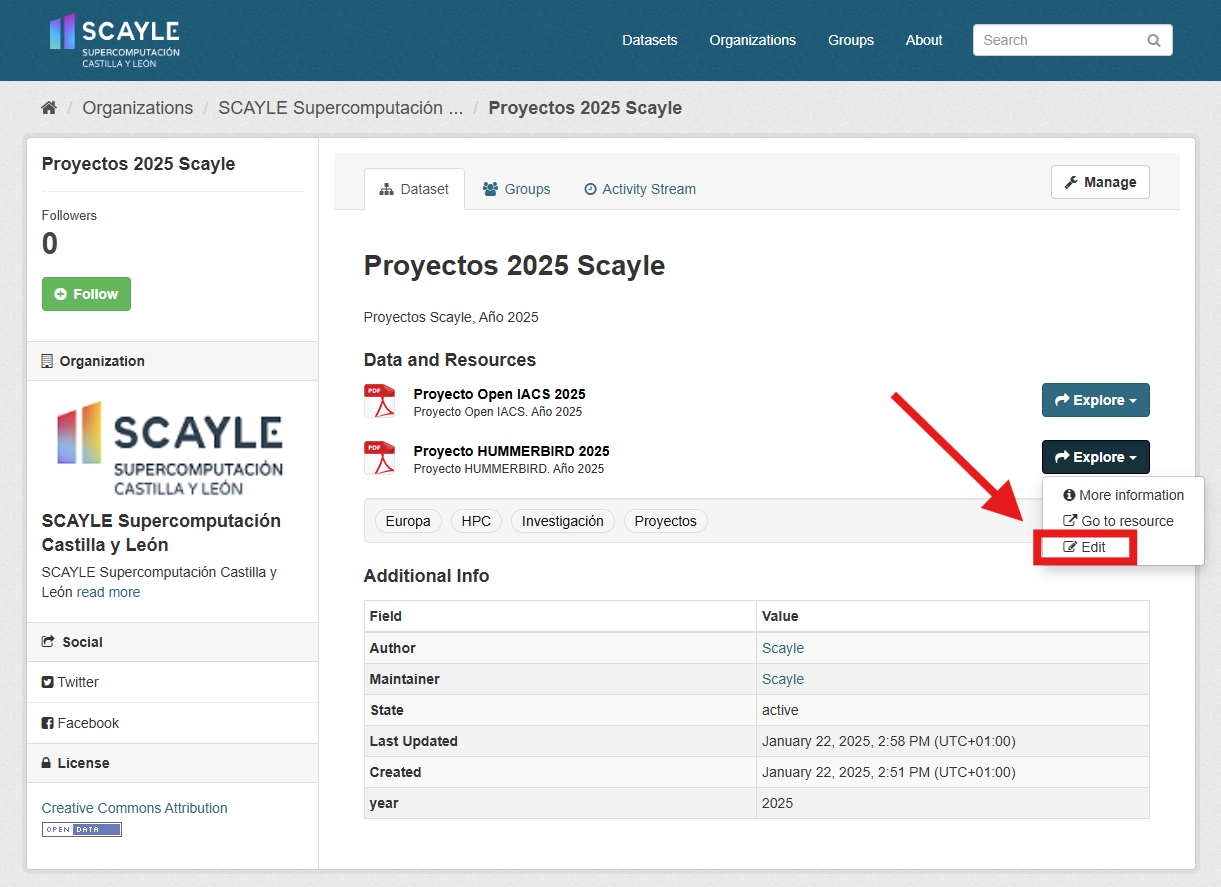Follow the dataset with the green Follow button

coord(86,294)
